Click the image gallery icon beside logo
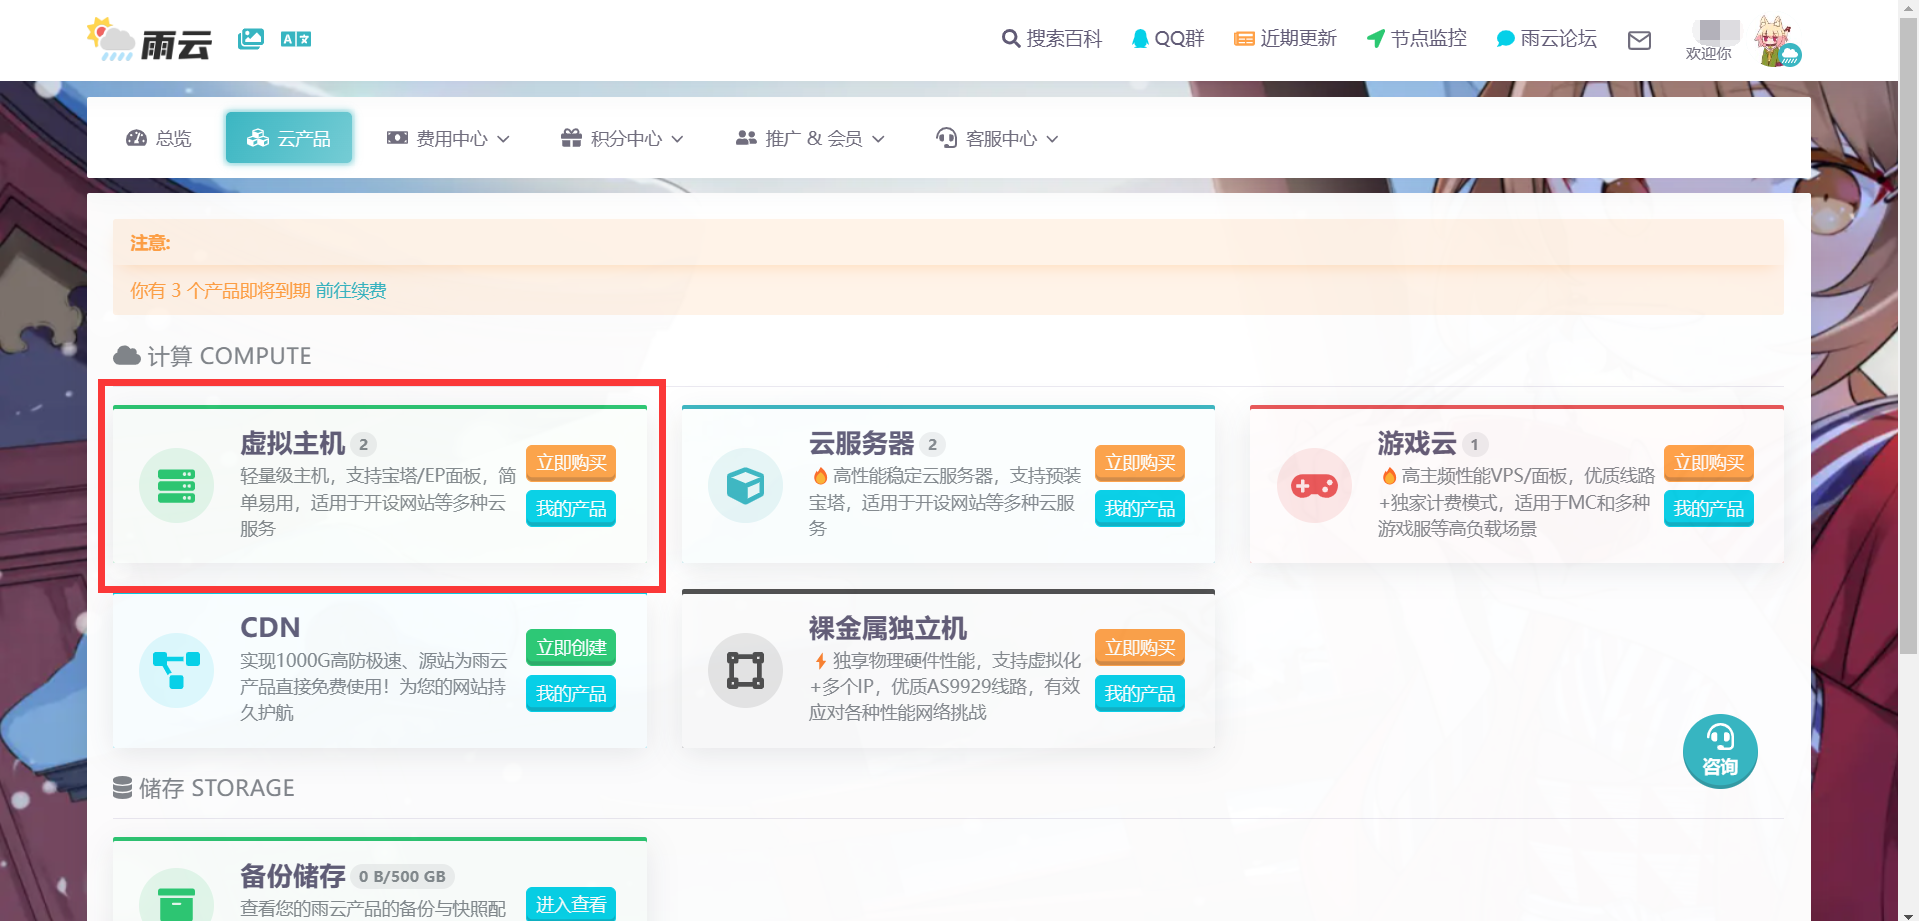This screenshot has height=921, width=1919. point(250,39)
